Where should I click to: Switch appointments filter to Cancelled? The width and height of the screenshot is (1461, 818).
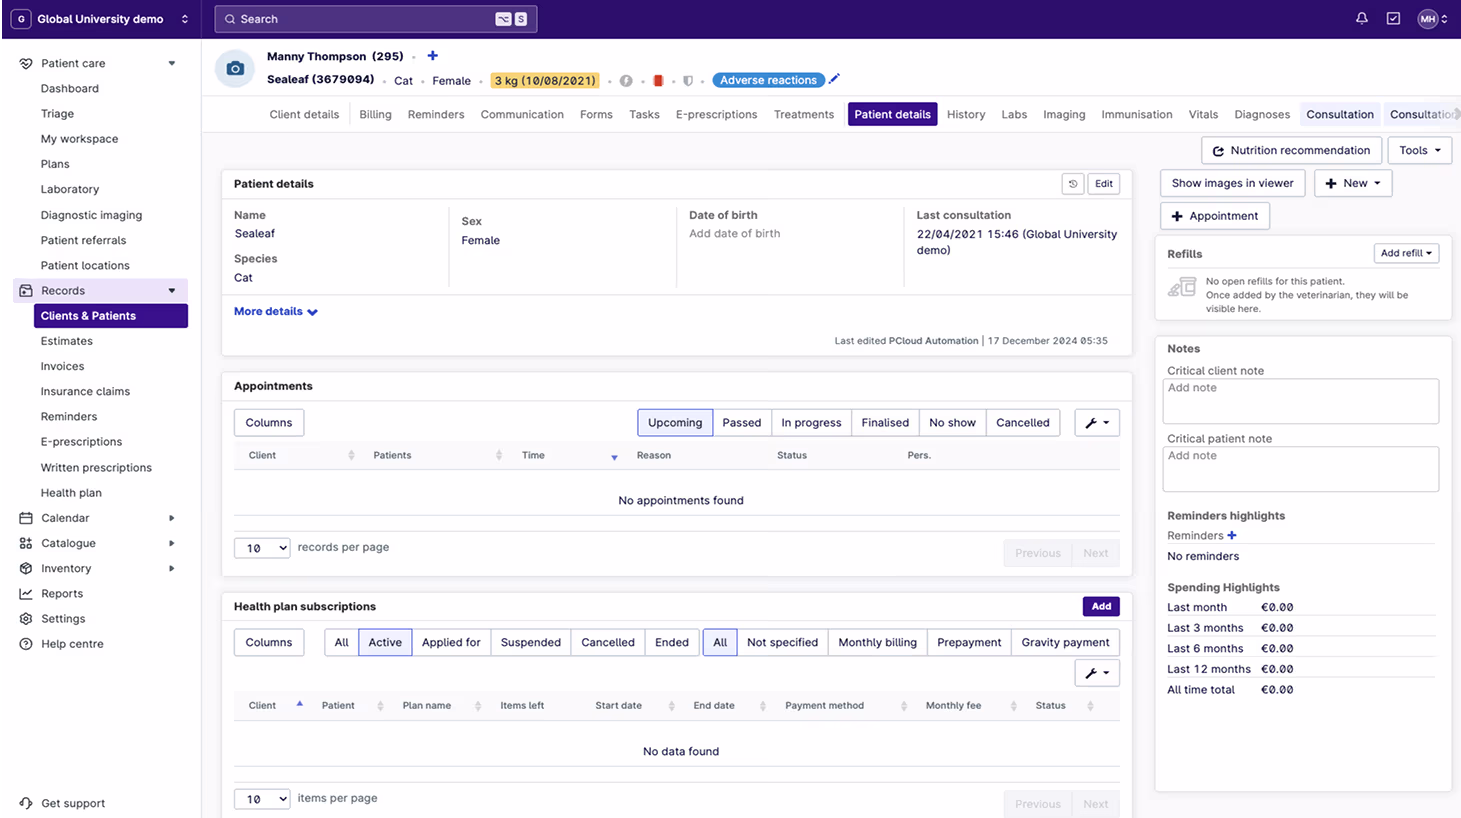tap(1022, 422)
